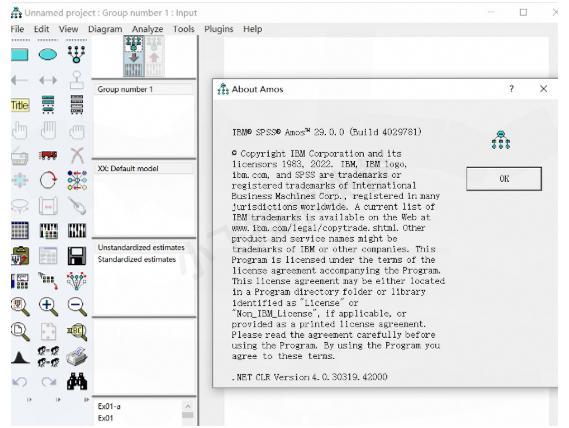
Task: Toggle view input path diagram button
Action: tap(134, 56)
